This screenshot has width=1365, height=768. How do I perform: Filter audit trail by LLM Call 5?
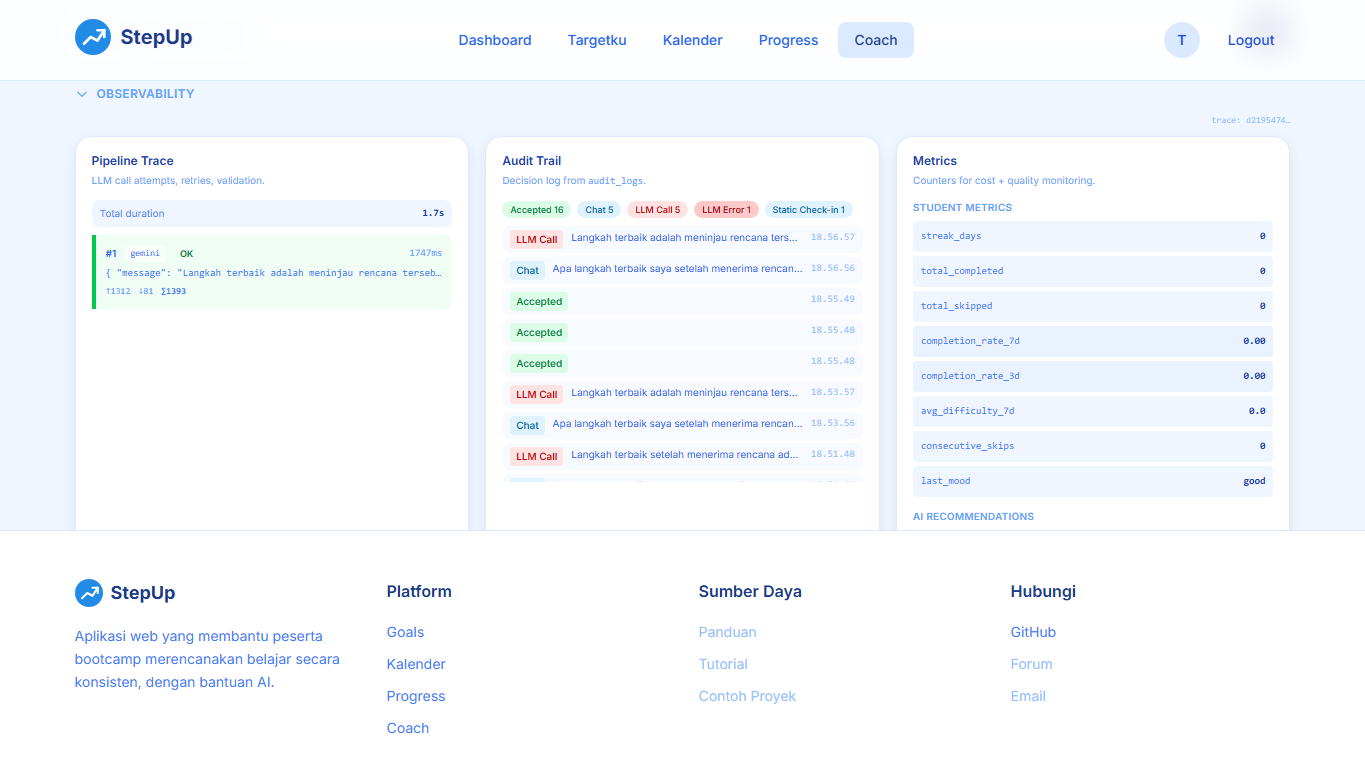[x=657, y=210]
